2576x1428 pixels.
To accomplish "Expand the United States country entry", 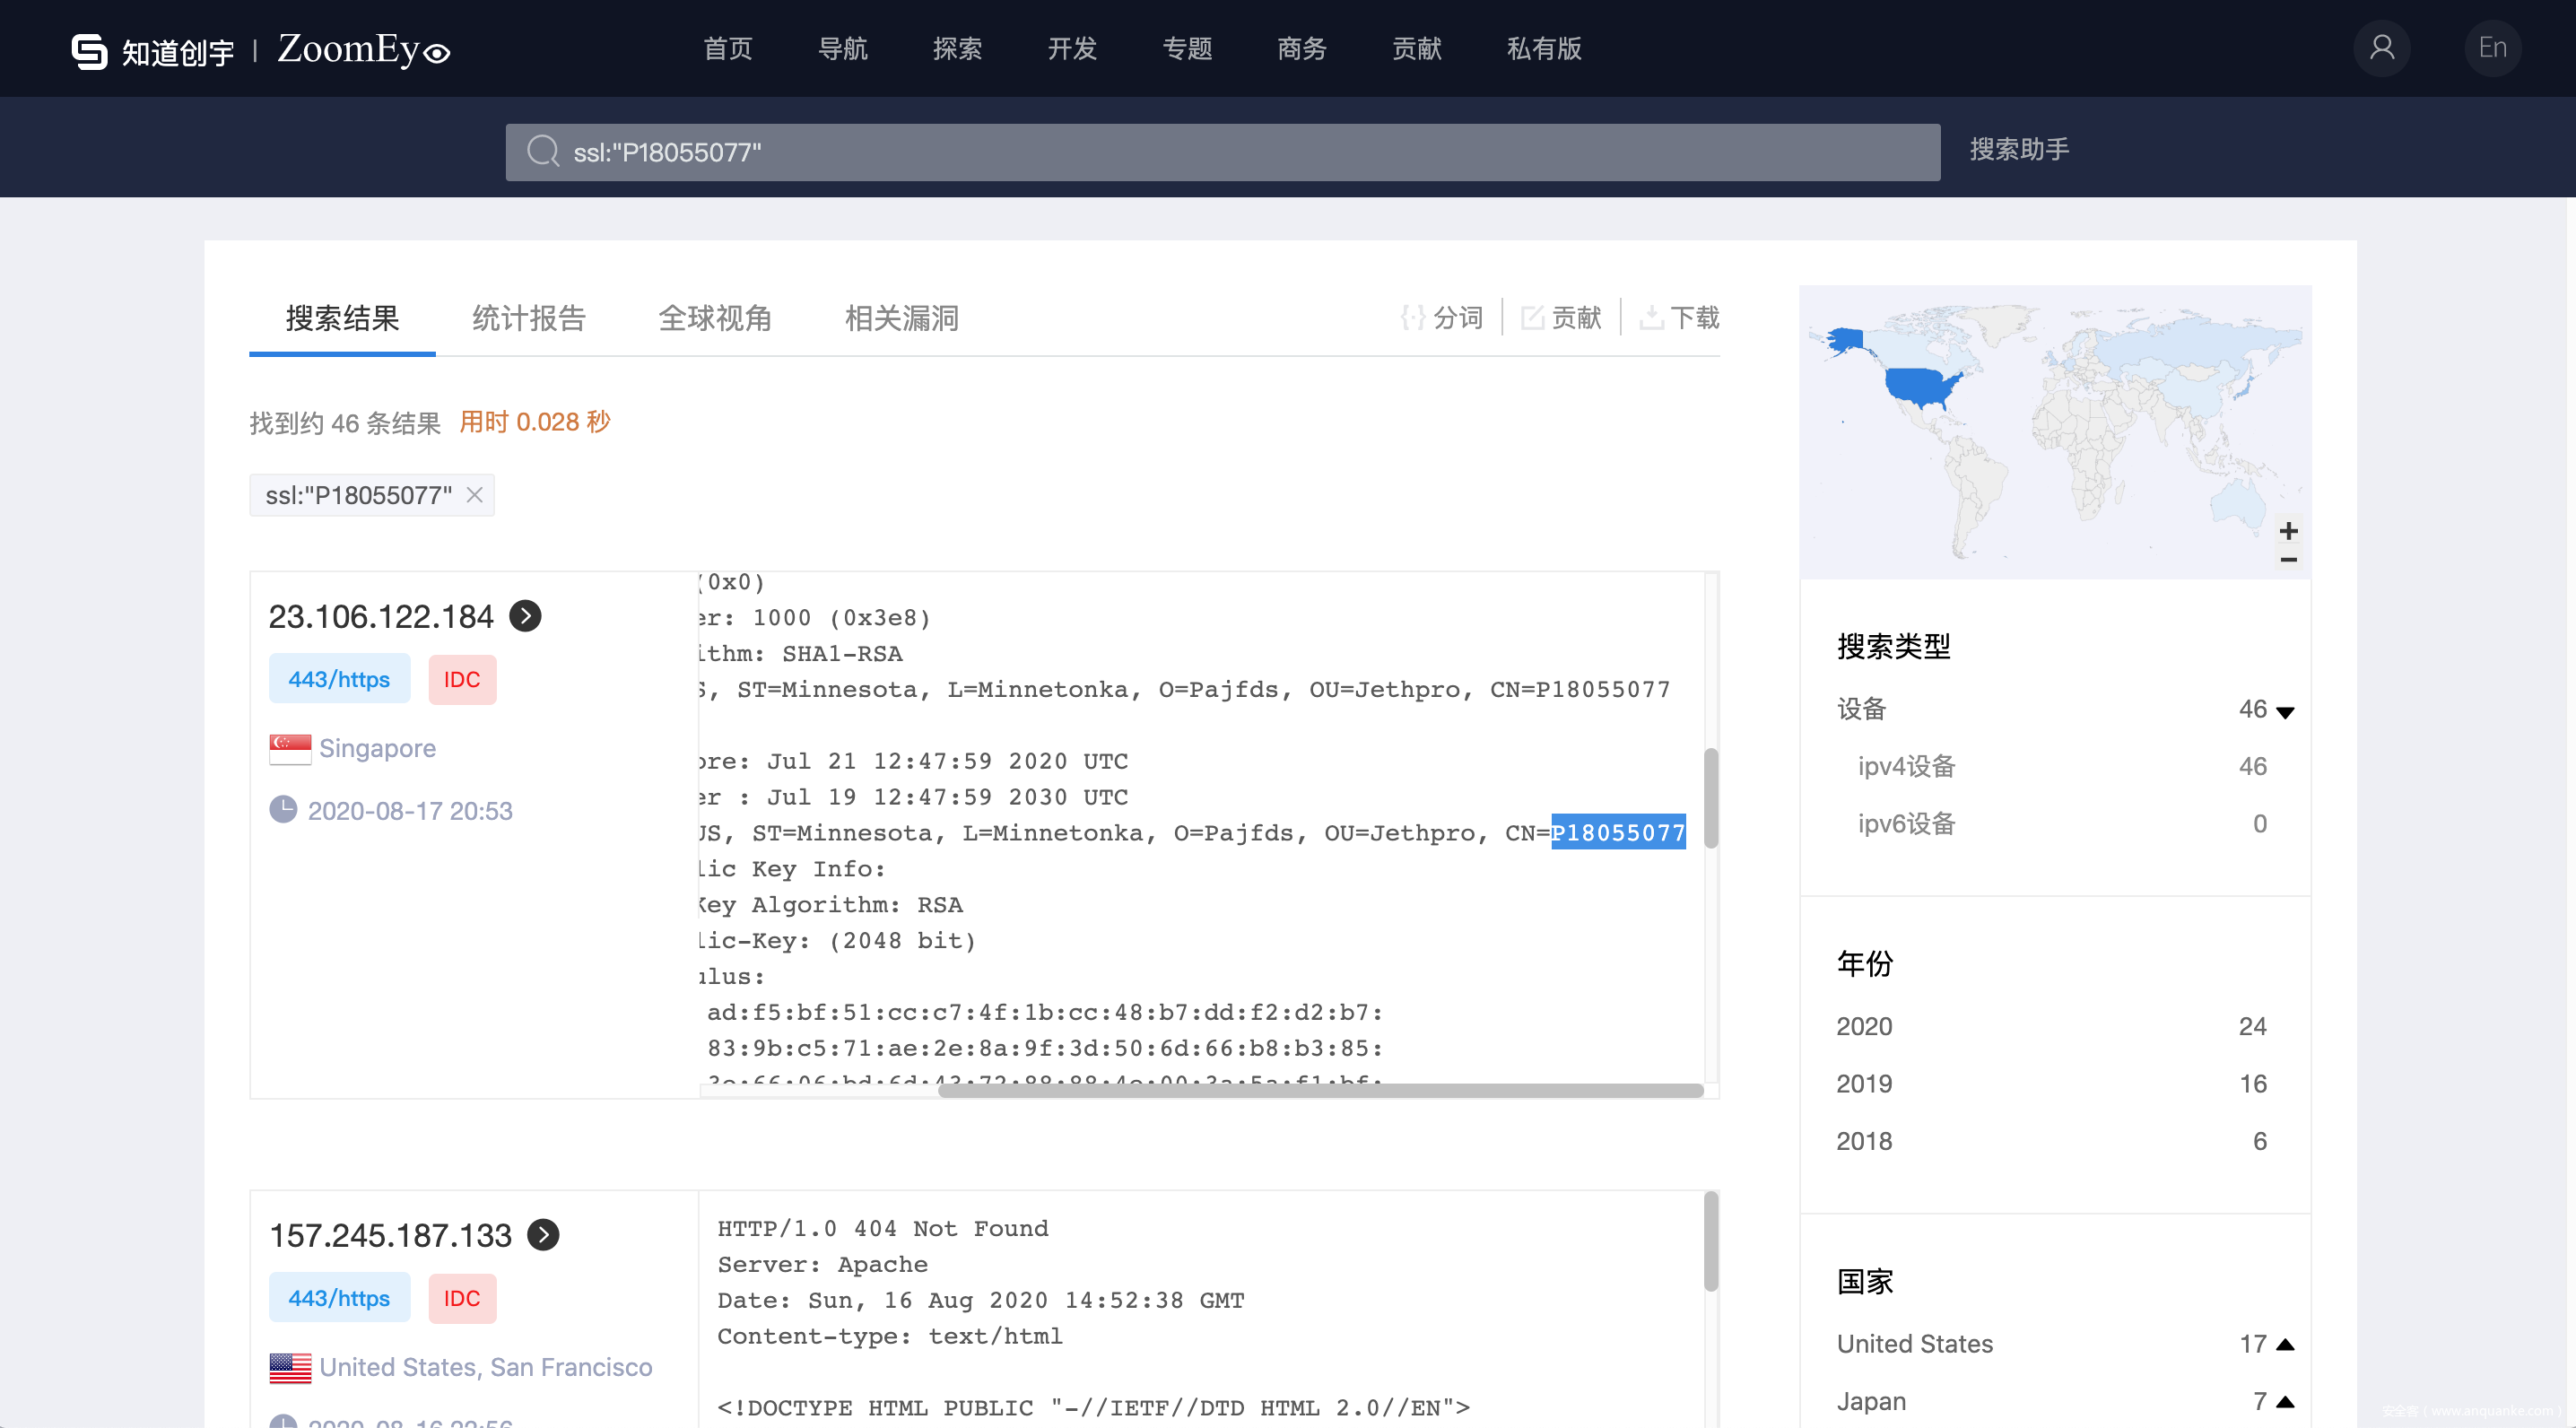I will pos(2285,1345).
